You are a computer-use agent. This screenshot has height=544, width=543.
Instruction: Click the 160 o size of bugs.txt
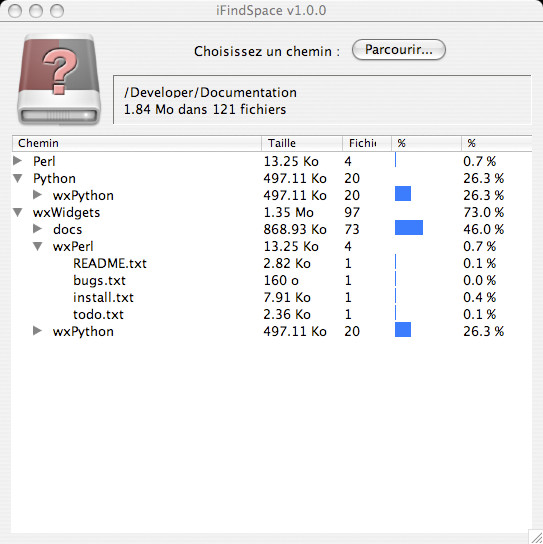pos(281,280)
